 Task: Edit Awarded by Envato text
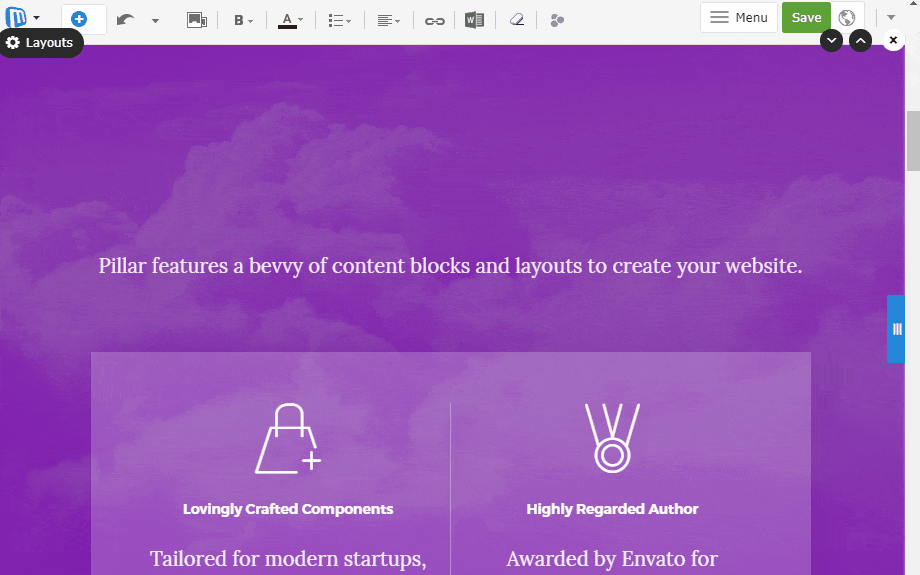(612, 559)
